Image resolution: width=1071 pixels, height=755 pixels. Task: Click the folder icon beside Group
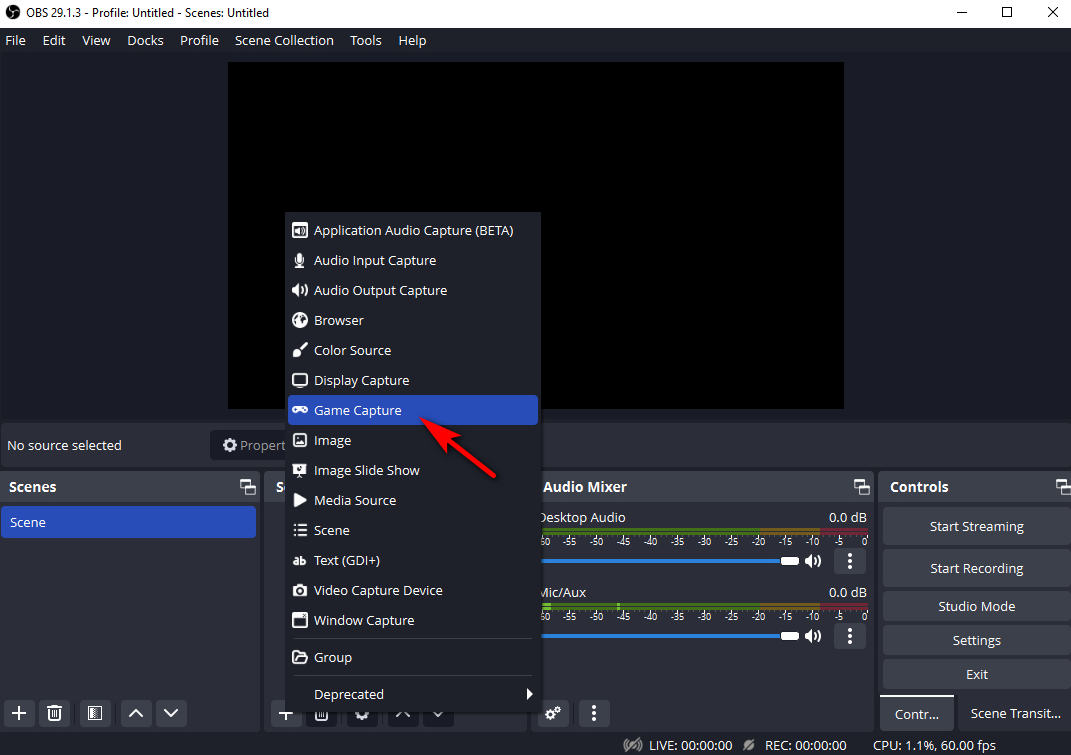point(300,657)
